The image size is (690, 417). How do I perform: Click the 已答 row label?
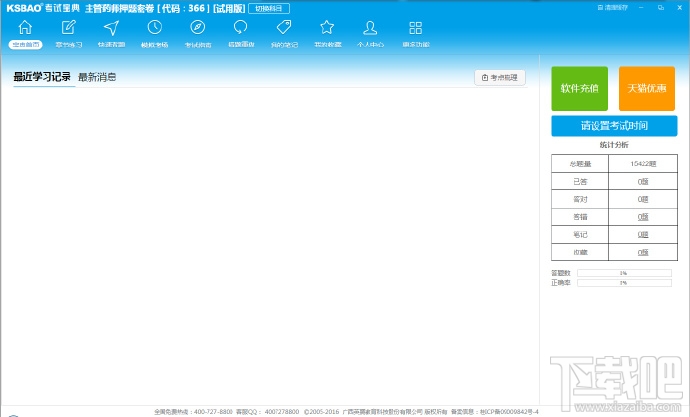point(580,181)
